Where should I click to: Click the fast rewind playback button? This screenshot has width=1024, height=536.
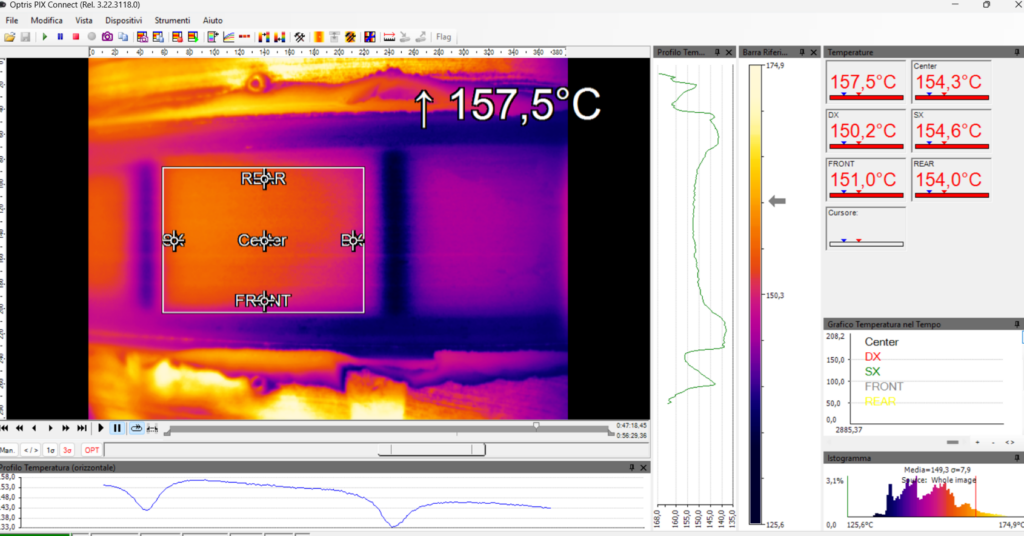pyautogui.click(x=20, y=428)
